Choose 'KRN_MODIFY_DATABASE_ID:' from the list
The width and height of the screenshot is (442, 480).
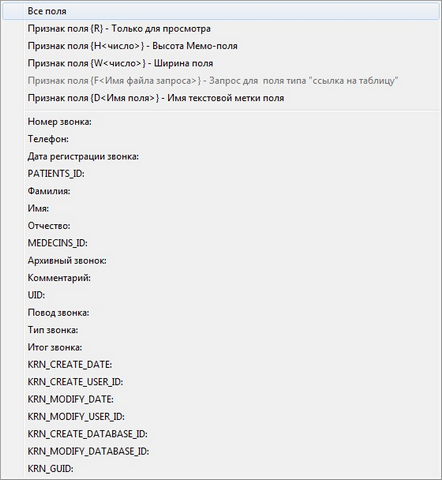click(221, 451)
